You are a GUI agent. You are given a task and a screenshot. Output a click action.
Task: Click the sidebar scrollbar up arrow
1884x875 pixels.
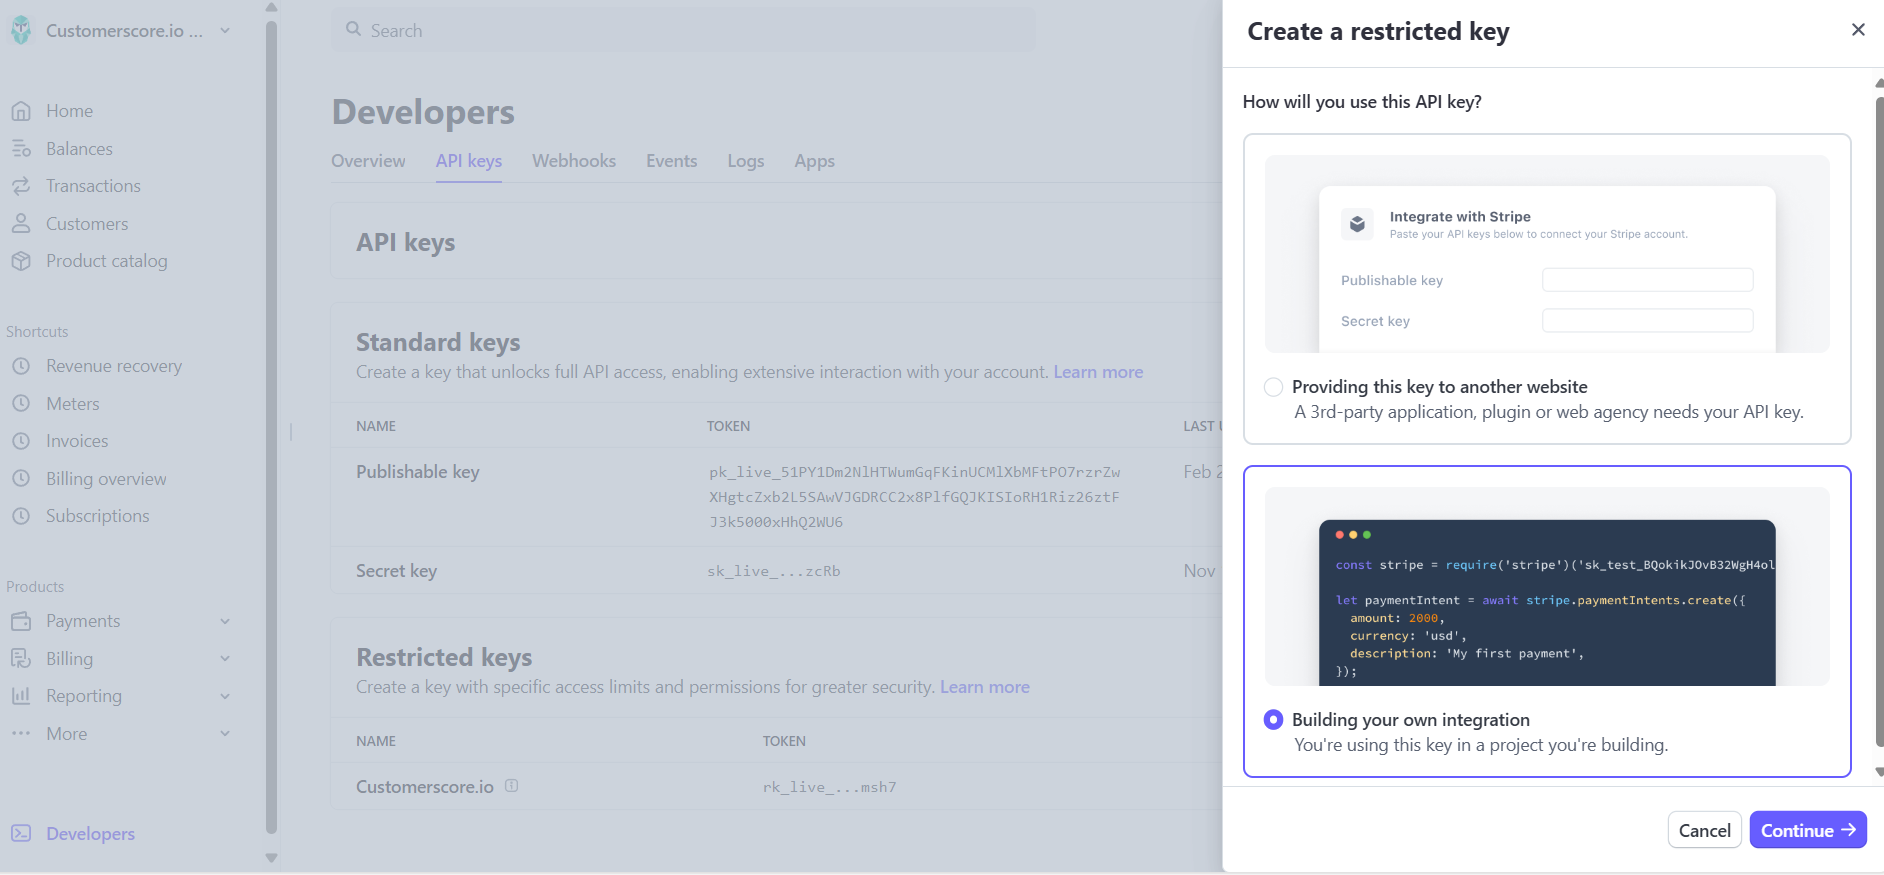[x=271, y=8]
